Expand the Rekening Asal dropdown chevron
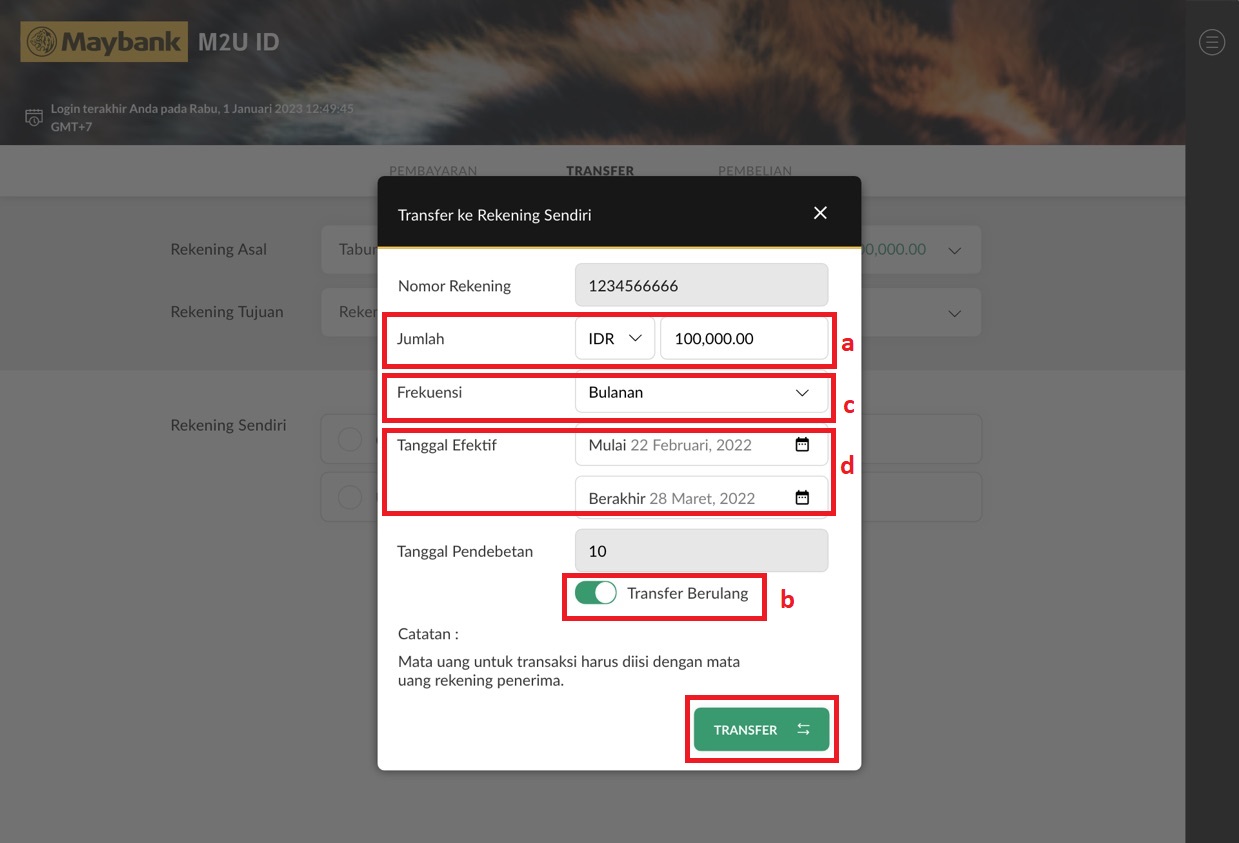The width and height of the screenshot is (1239, 843). [954, 250]
